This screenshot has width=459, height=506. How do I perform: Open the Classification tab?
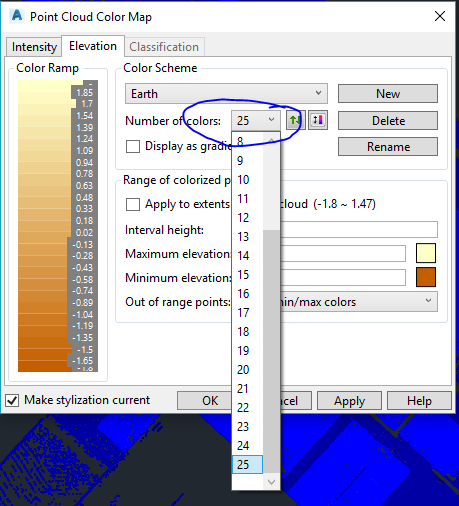164,47
